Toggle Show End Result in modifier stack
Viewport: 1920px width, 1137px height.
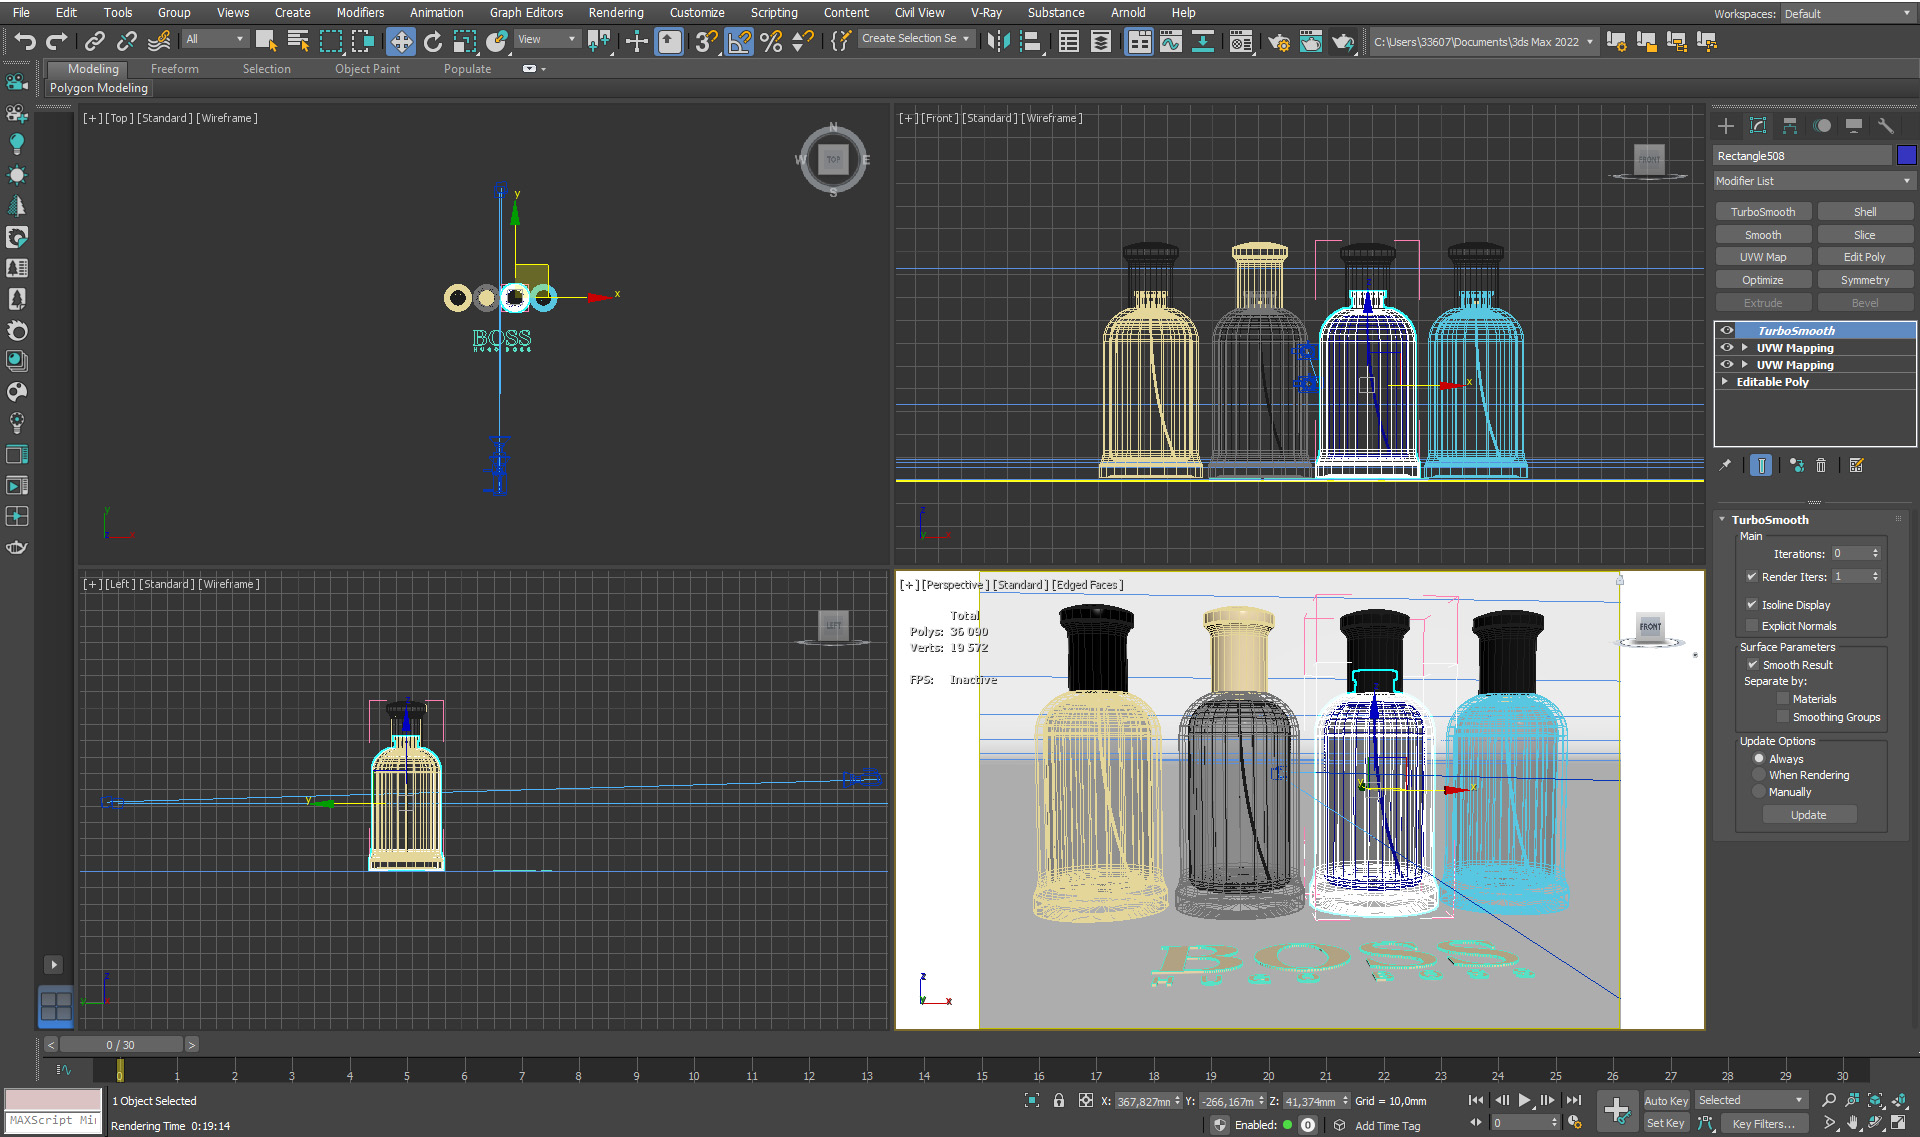(1762, 465)
